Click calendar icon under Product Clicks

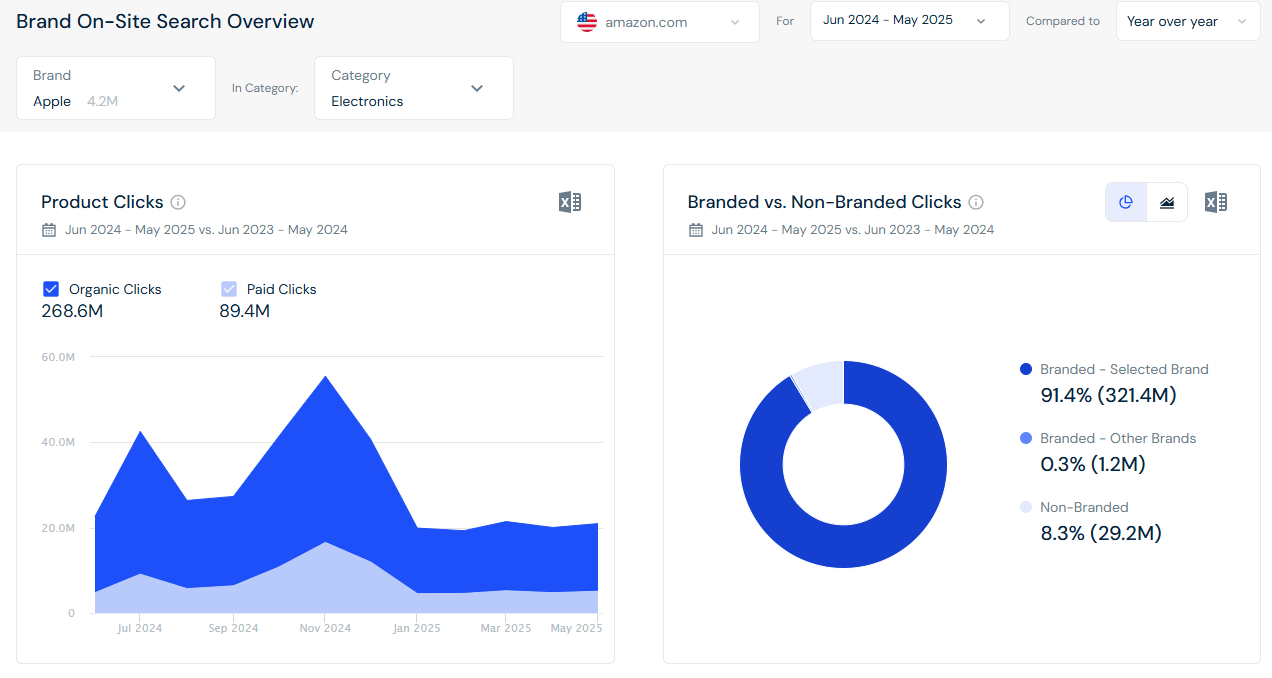pos(49,230)
